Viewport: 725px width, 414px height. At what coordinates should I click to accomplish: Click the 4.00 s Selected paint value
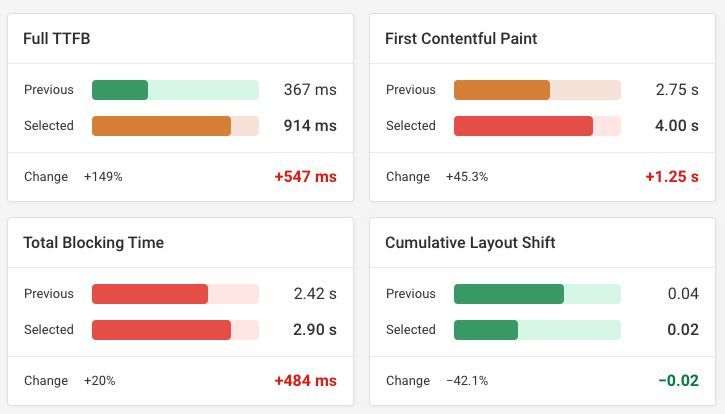coord(677,126)
